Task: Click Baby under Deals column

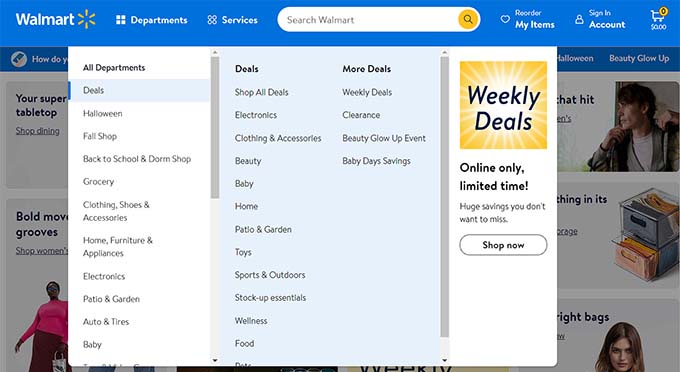Action: point(244,184)
